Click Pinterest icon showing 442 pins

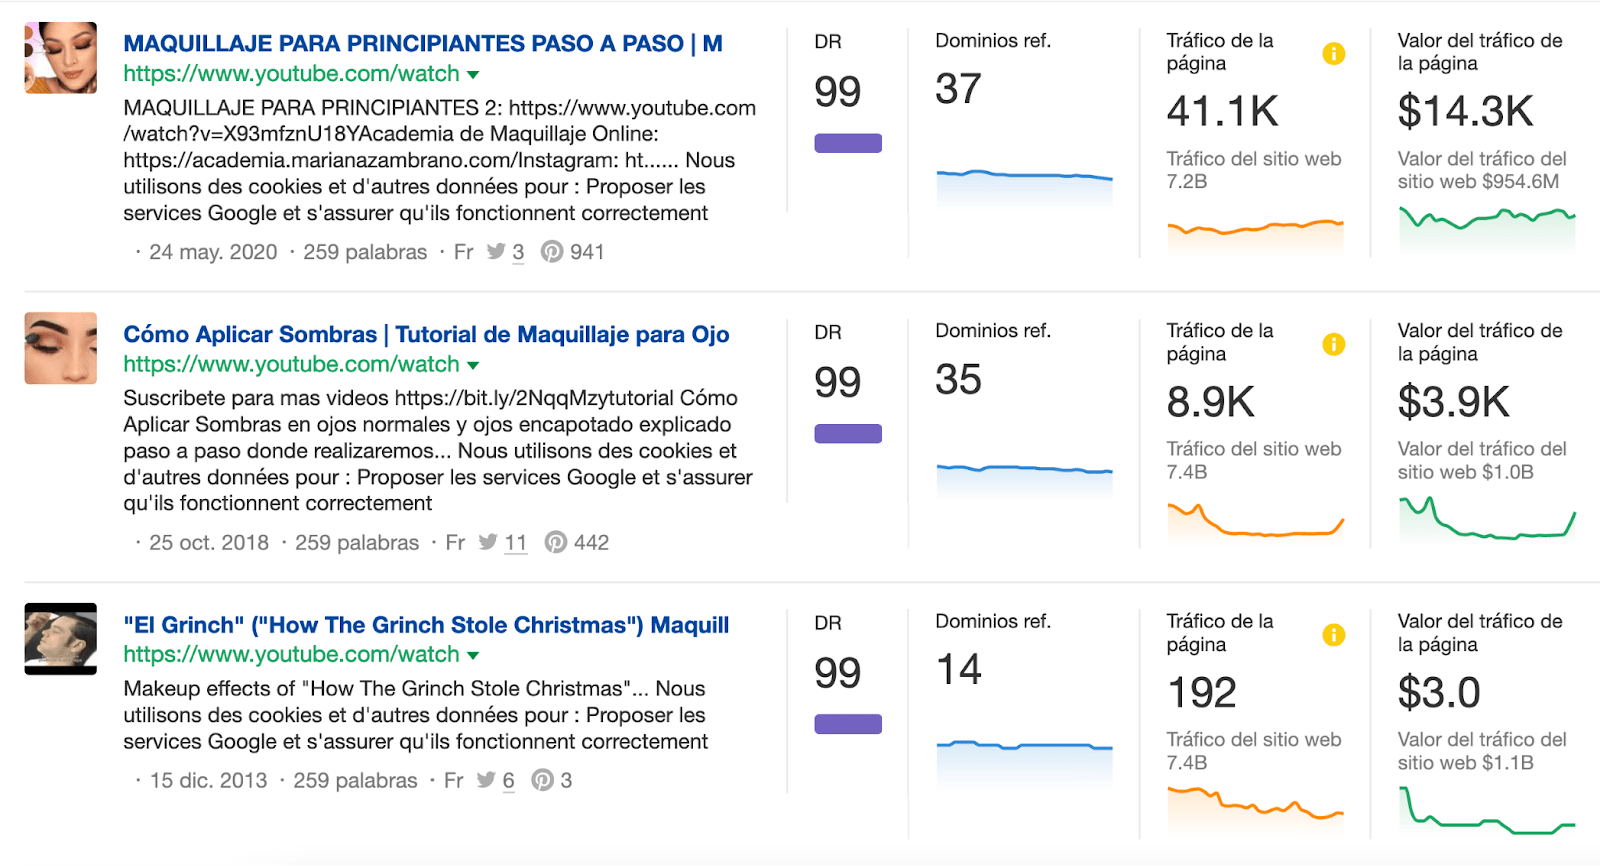click(556, 542)
